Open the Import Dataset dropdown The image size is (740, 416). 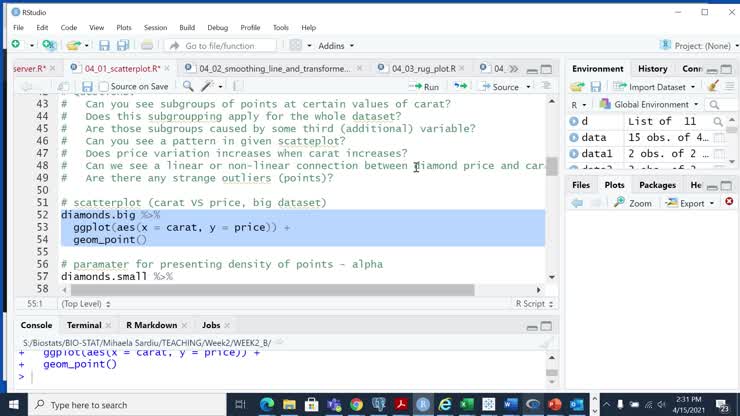pyautogui.click(x=655, y=87)
